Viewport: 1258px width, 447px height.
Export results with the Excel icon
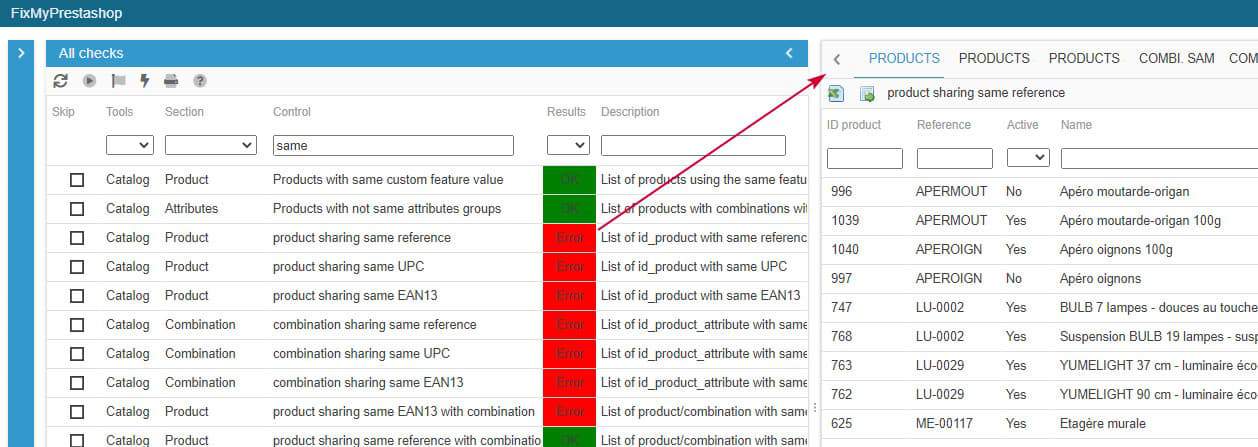[x=837, y=93]
